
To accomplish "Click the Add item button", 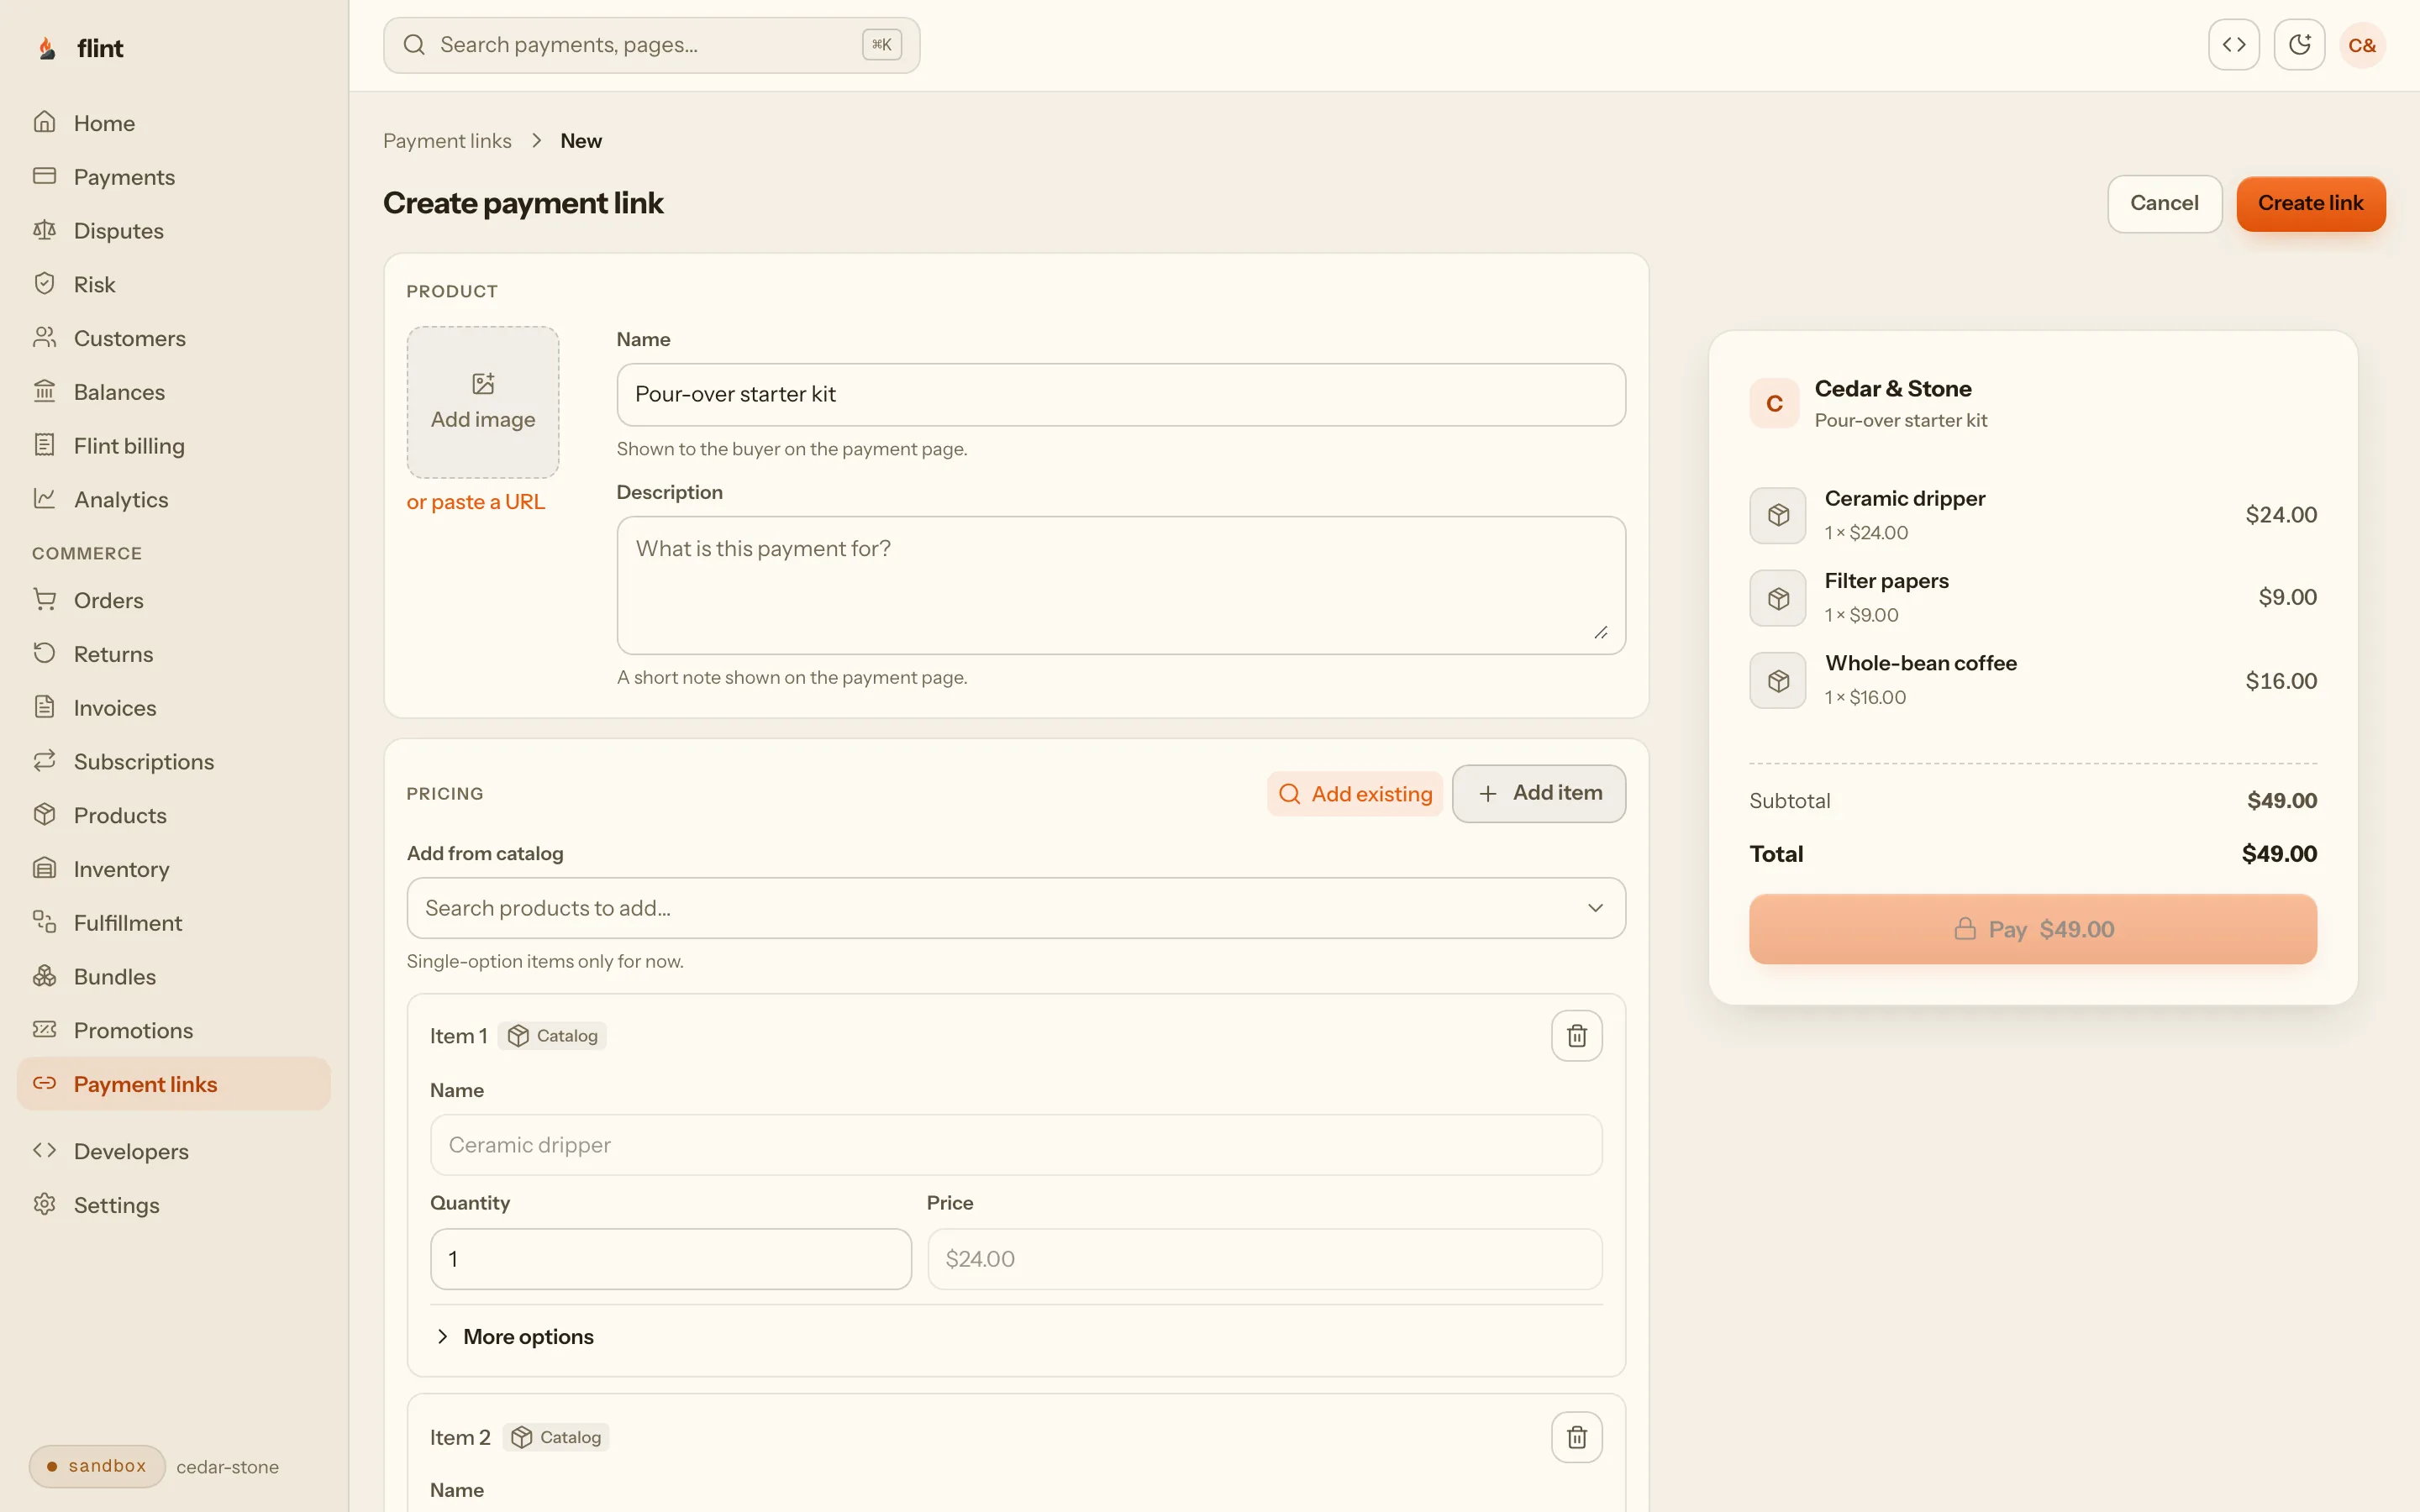I will point(1539,794).
